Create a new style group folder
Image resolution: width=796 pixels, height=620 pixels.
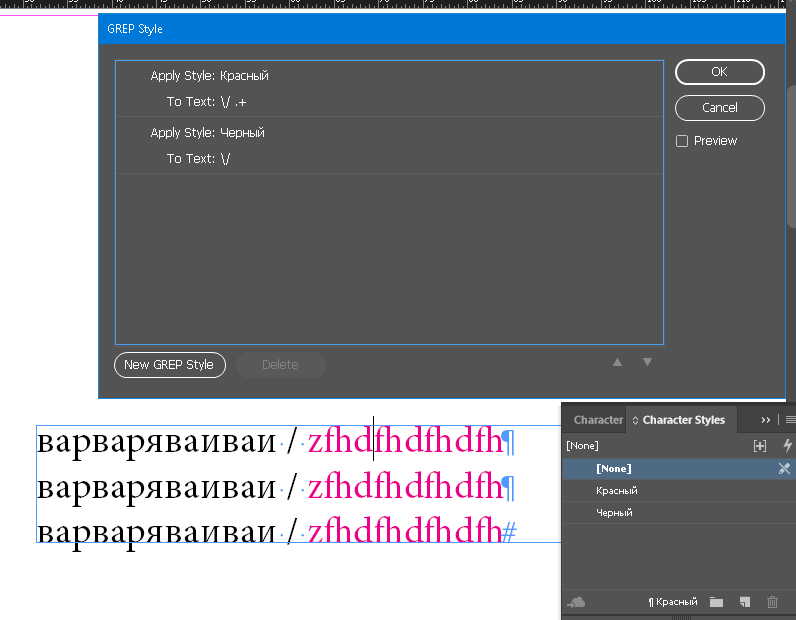(716, 602)
